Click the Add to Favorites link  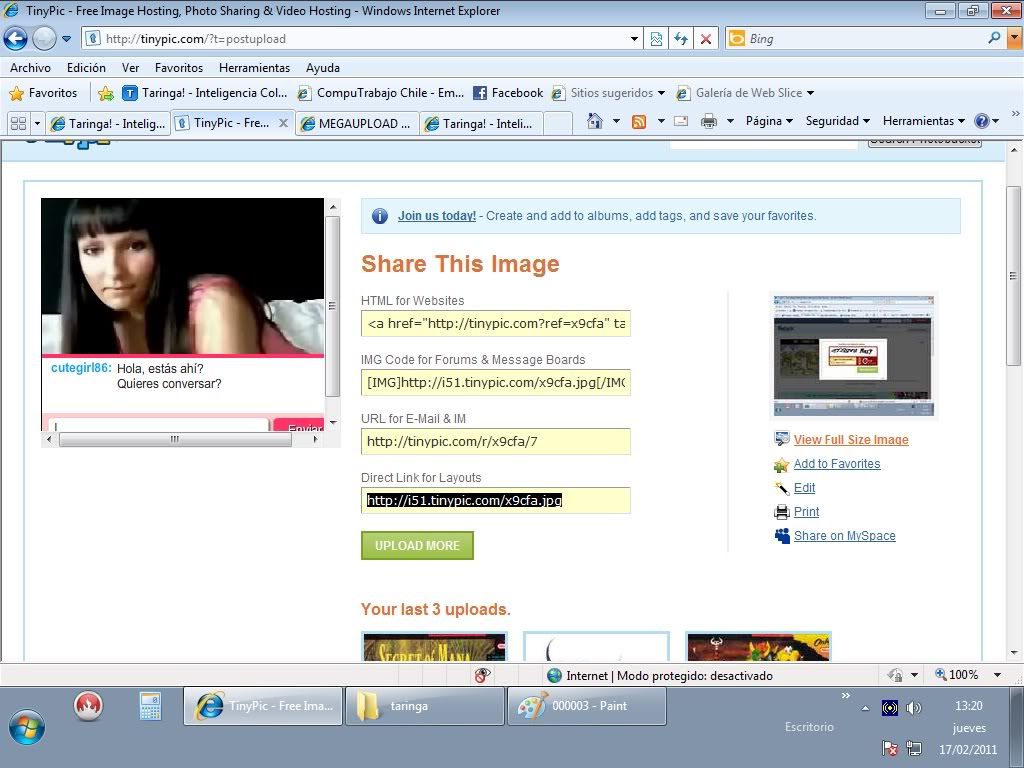[837, 464]
